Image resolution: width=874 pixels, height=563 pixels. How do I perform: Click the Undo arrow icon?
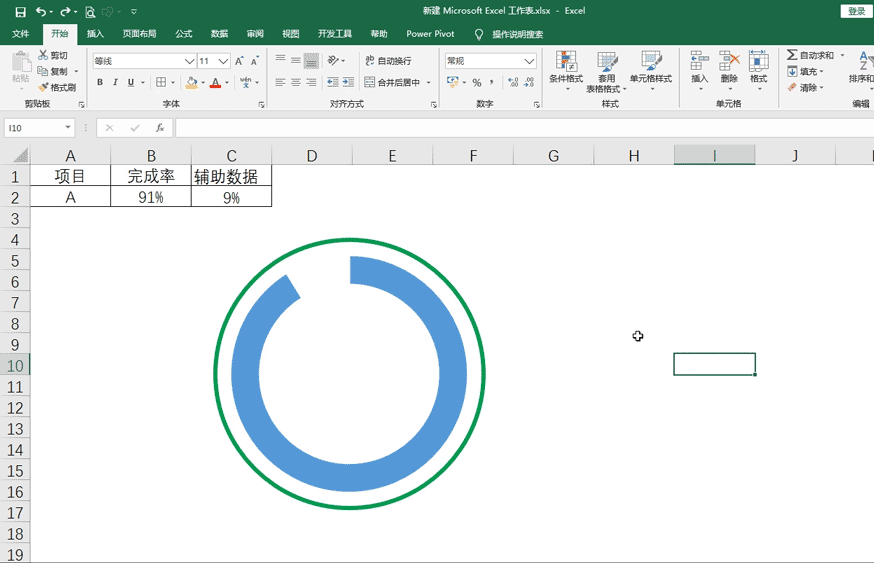tap(41, 12)
